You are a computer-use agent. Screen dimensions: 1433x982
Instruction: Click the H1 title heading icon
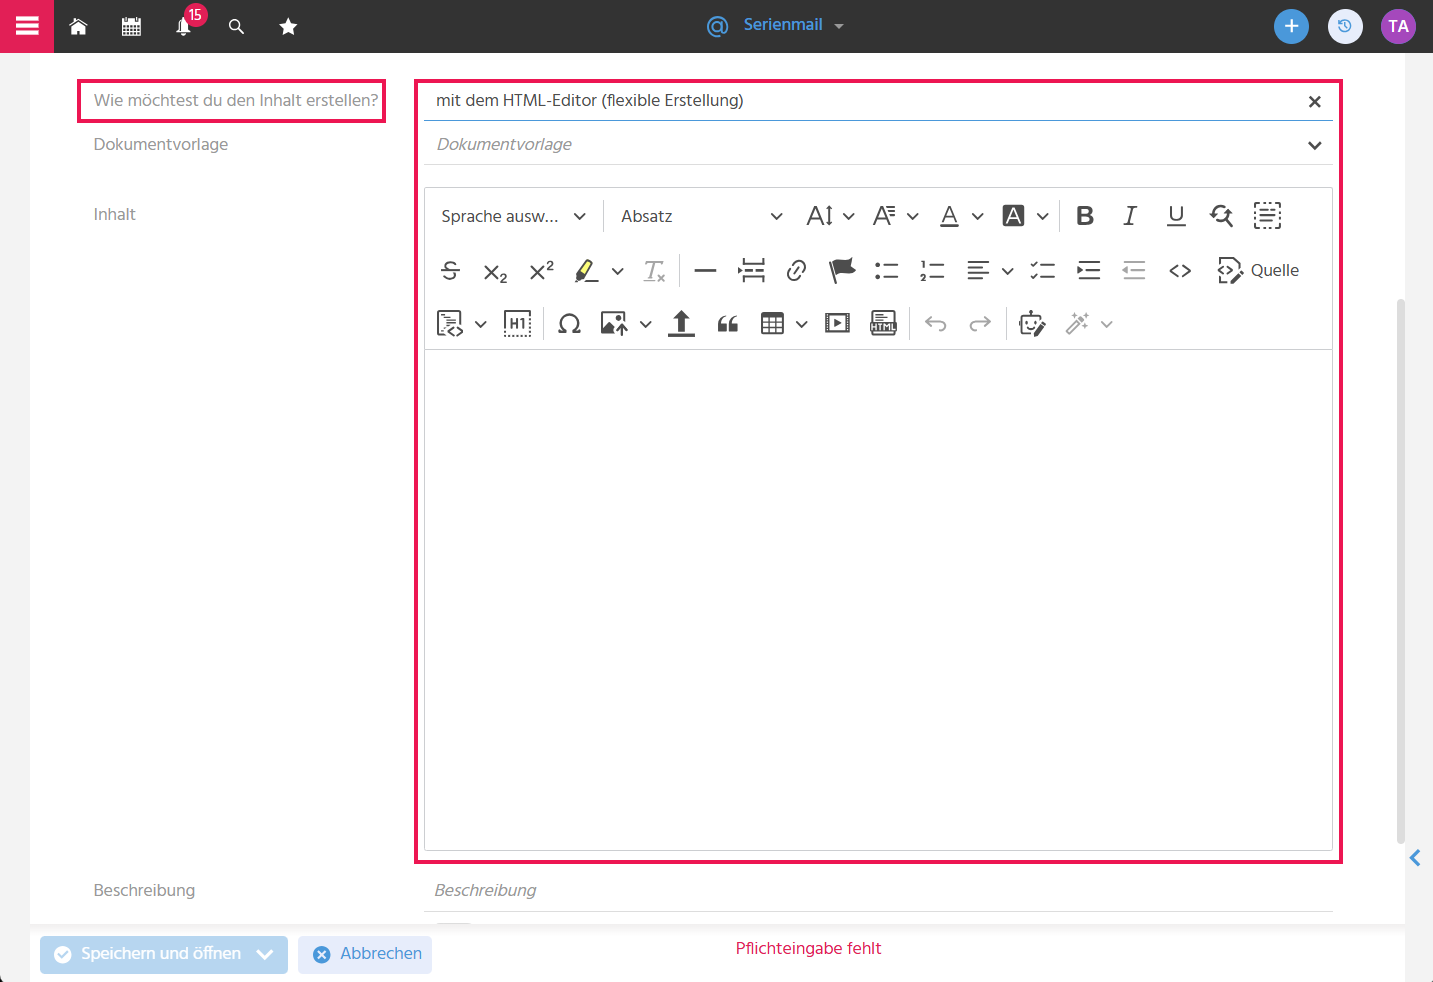pyautogui.click(x=517, y=324)
